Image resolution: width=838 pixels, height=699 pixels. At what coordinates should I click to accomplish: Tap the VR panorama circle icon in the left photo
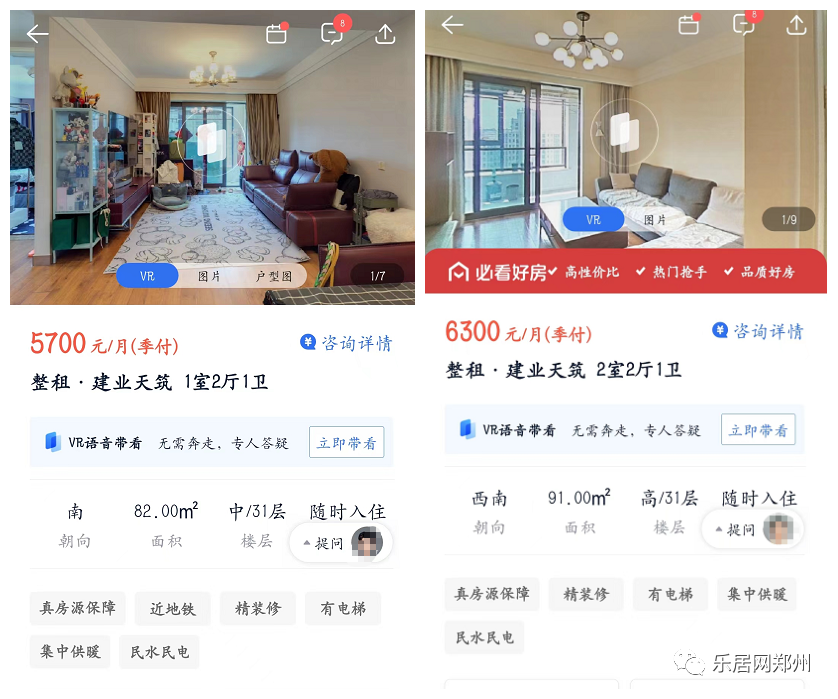[x=212, y=142]
